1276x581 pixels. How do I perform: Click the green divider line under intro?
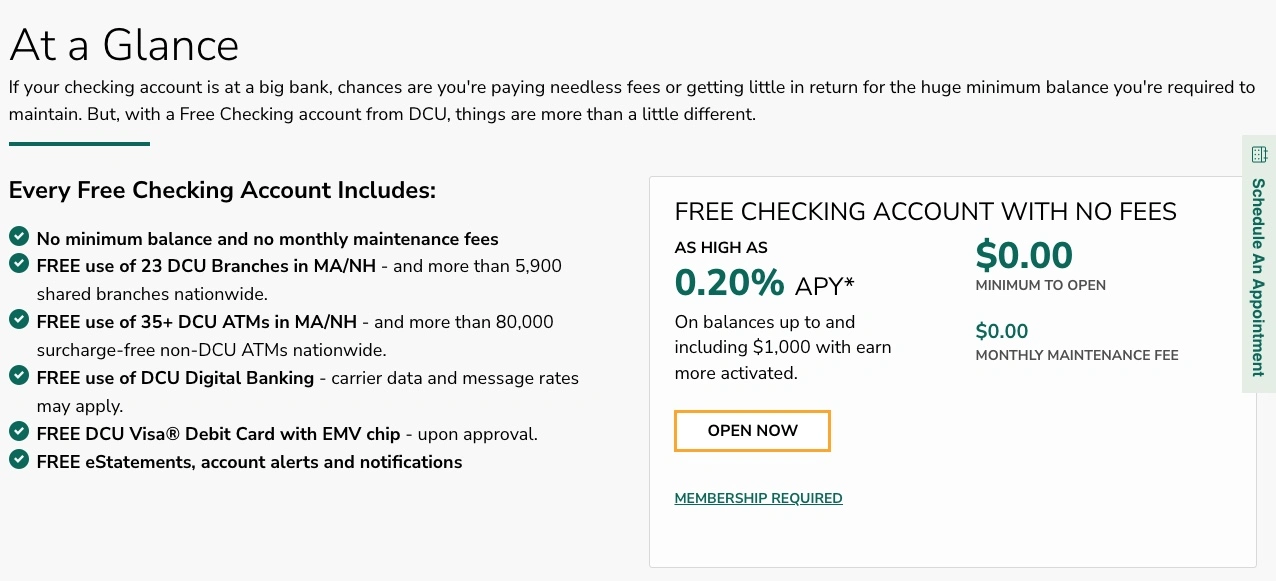point(79,144)
